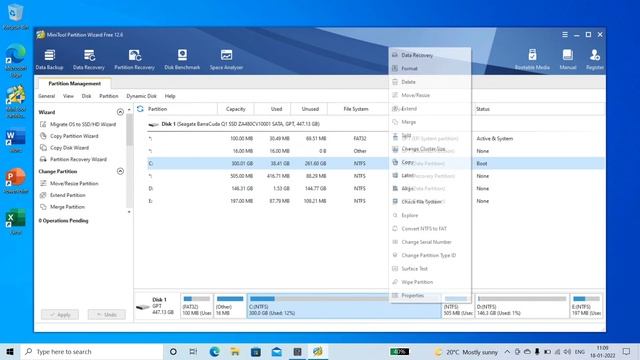
Task: Click the Windows Start button
Action: tap(10, 351)
